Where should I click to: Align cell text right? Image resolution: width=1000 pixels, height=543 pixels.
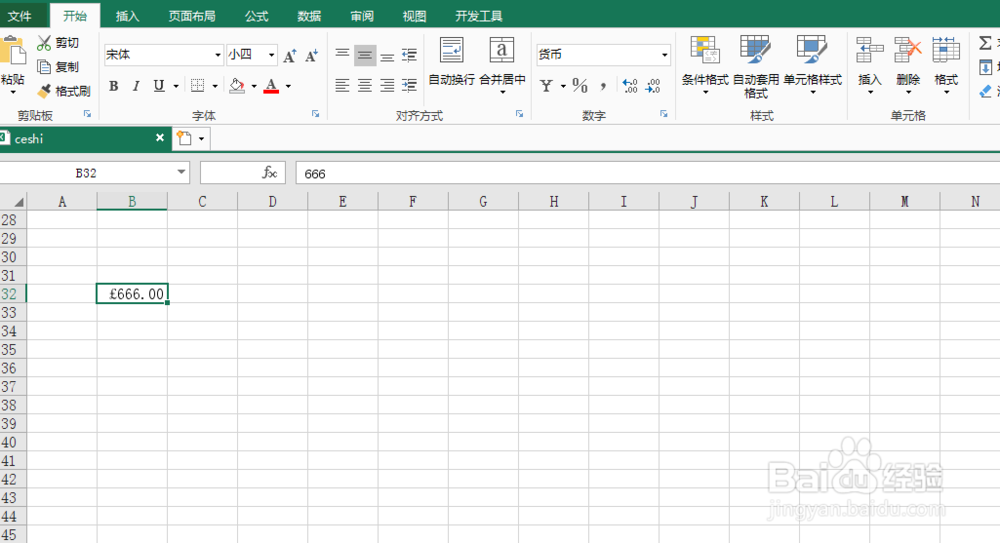click(x=387, y=86)
